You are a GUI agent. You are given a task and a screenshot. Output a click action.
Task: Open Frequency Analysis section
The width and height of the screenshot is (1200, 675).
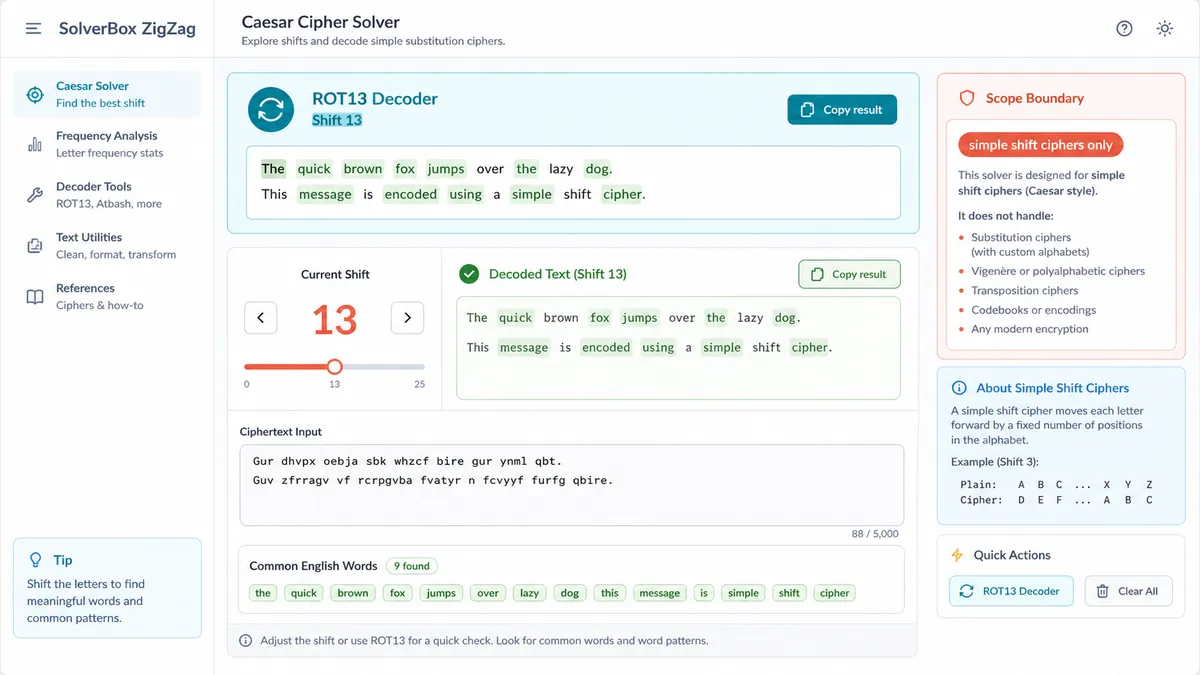tap(108, 144)
